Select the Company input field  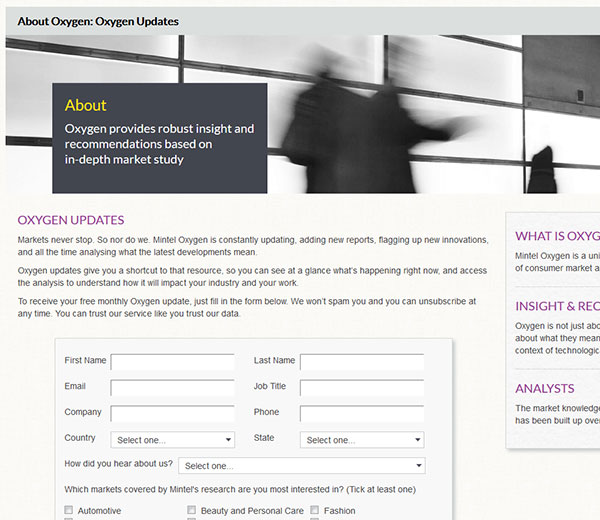pyautogui.click(x=173, y=413)
